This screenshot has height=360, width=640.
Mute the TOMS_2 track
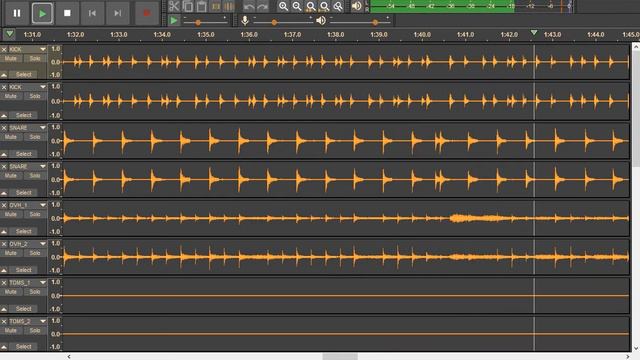coord(11,331)
